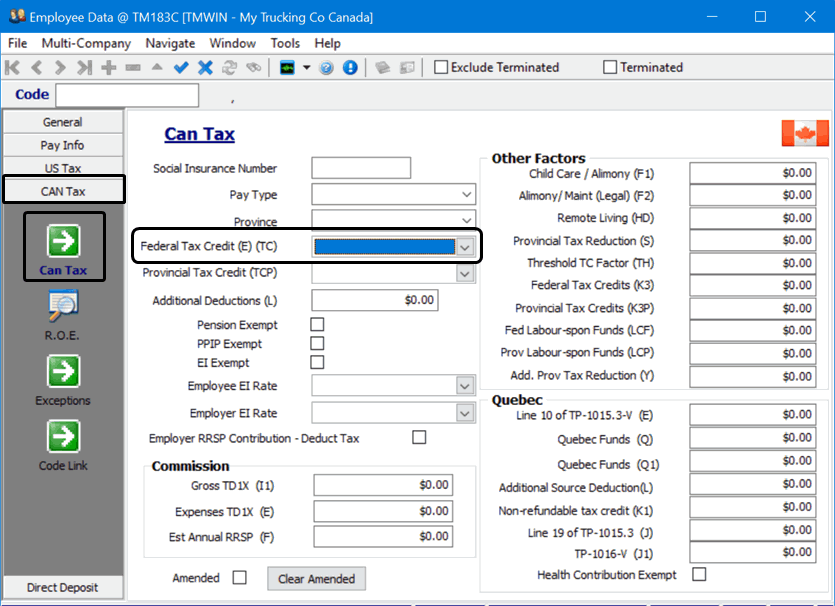This screenshot has height=606, width=835.
Task: Check the Pension Exempt box
Action: (318, 324)
